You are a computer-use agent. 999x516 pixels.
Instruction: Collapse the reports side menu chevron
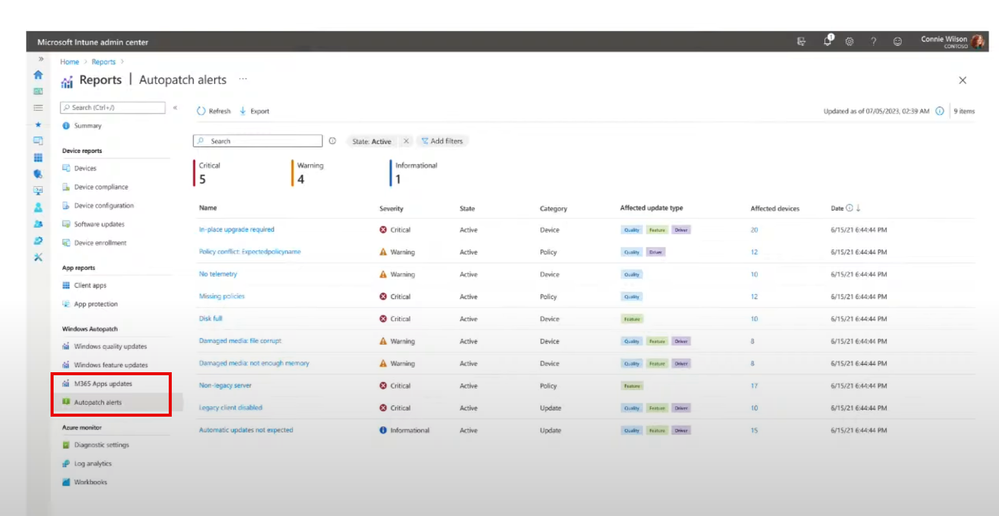[175, 108]
